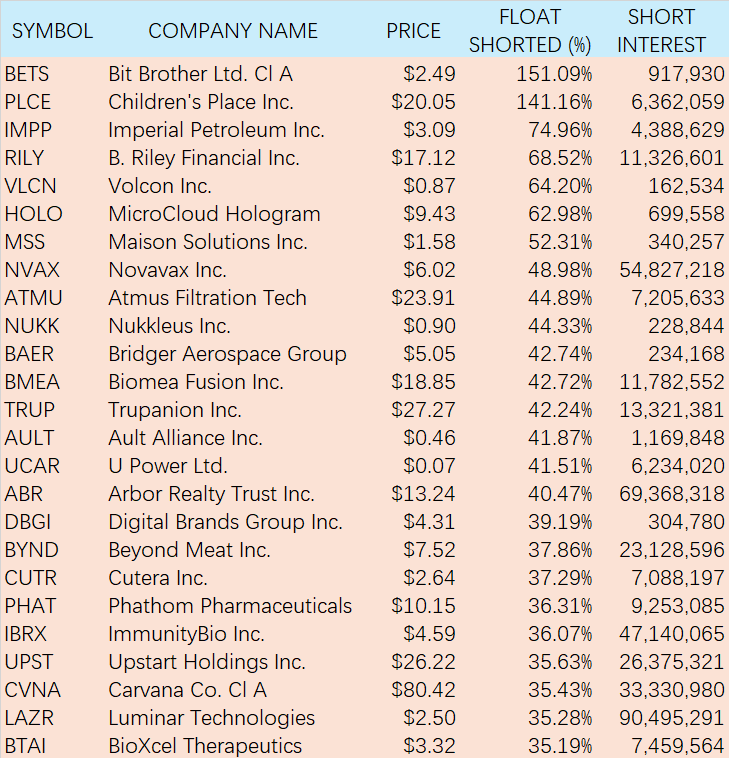
Task: Select Trupanion price $27.27
Action: pos(429,410)
